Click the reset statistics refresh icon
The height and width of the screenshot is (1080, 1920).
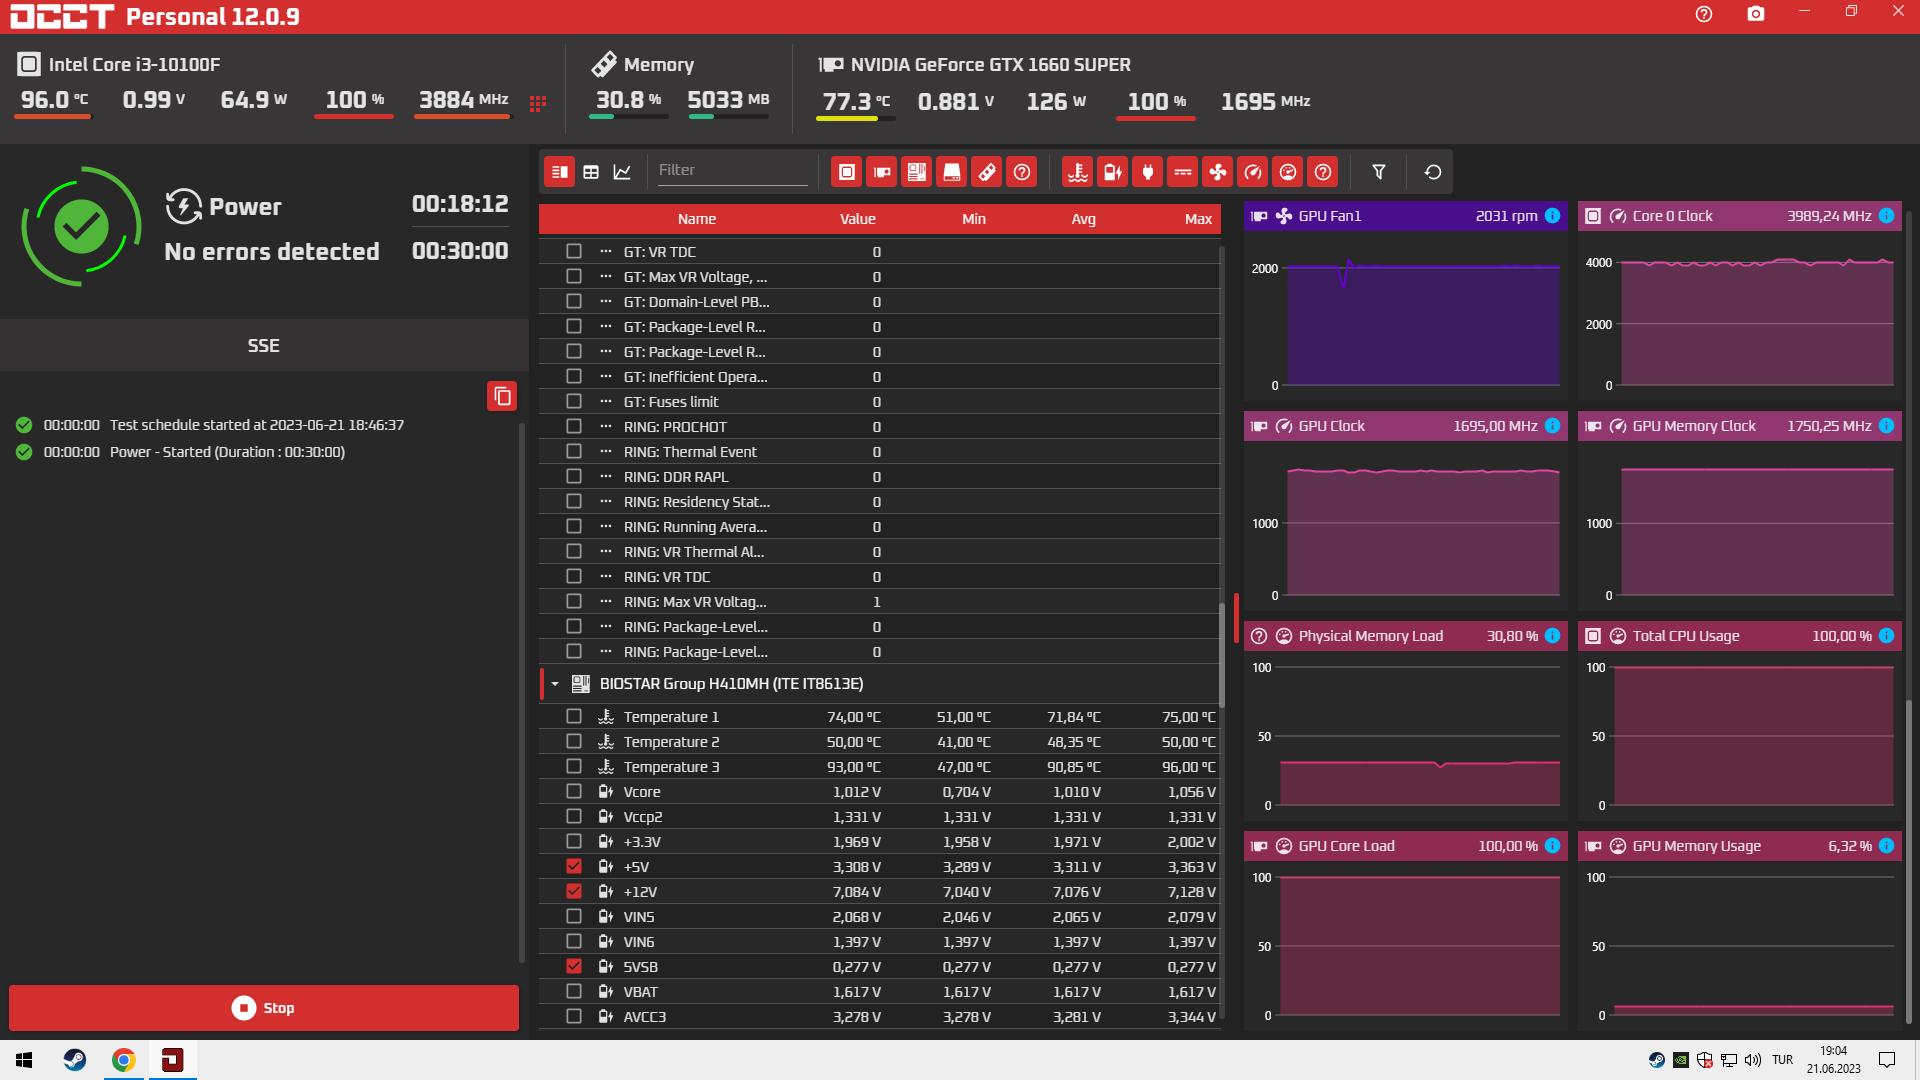[1432, 172]
